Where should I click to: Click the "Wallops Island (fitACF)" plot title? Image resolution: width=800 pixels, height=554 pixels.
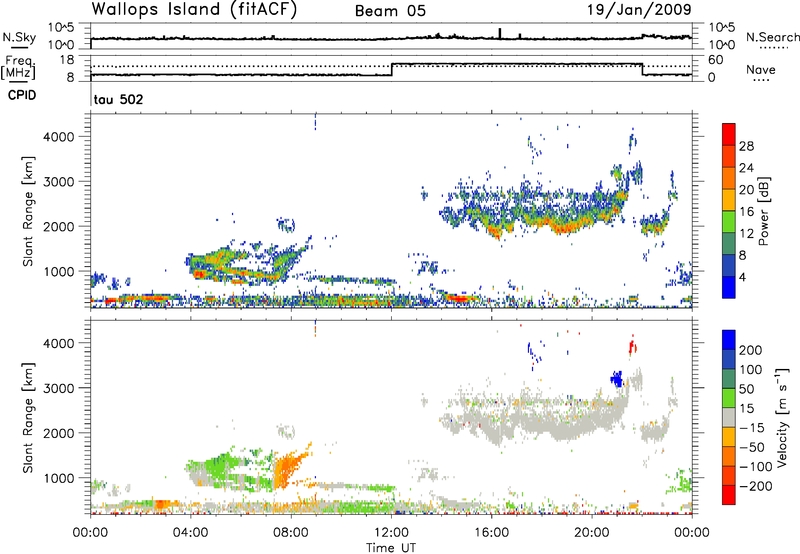tap(194, 10)
